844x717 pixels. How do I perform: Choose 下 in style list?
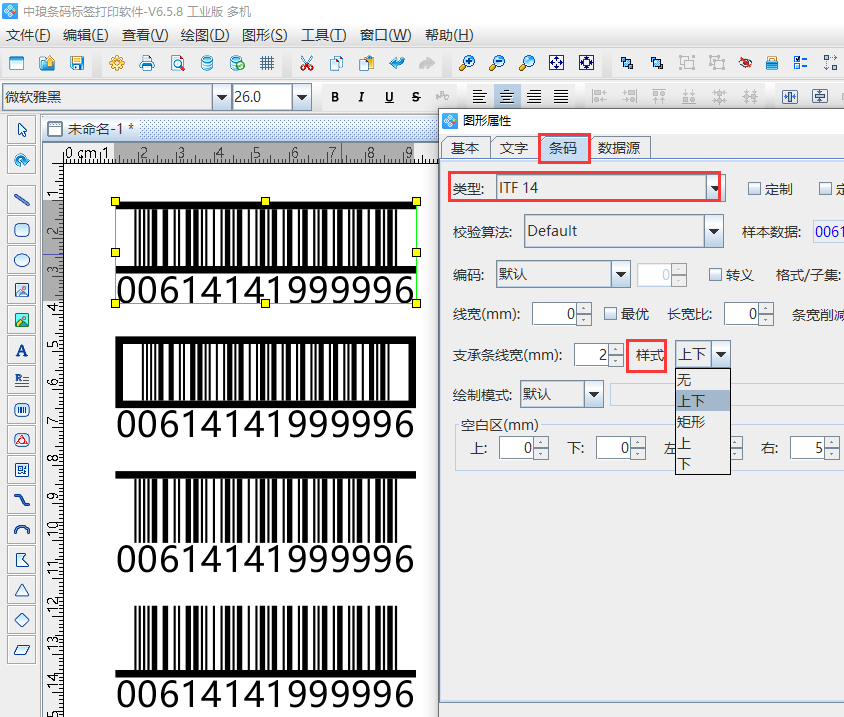click(x=702, y=463)
